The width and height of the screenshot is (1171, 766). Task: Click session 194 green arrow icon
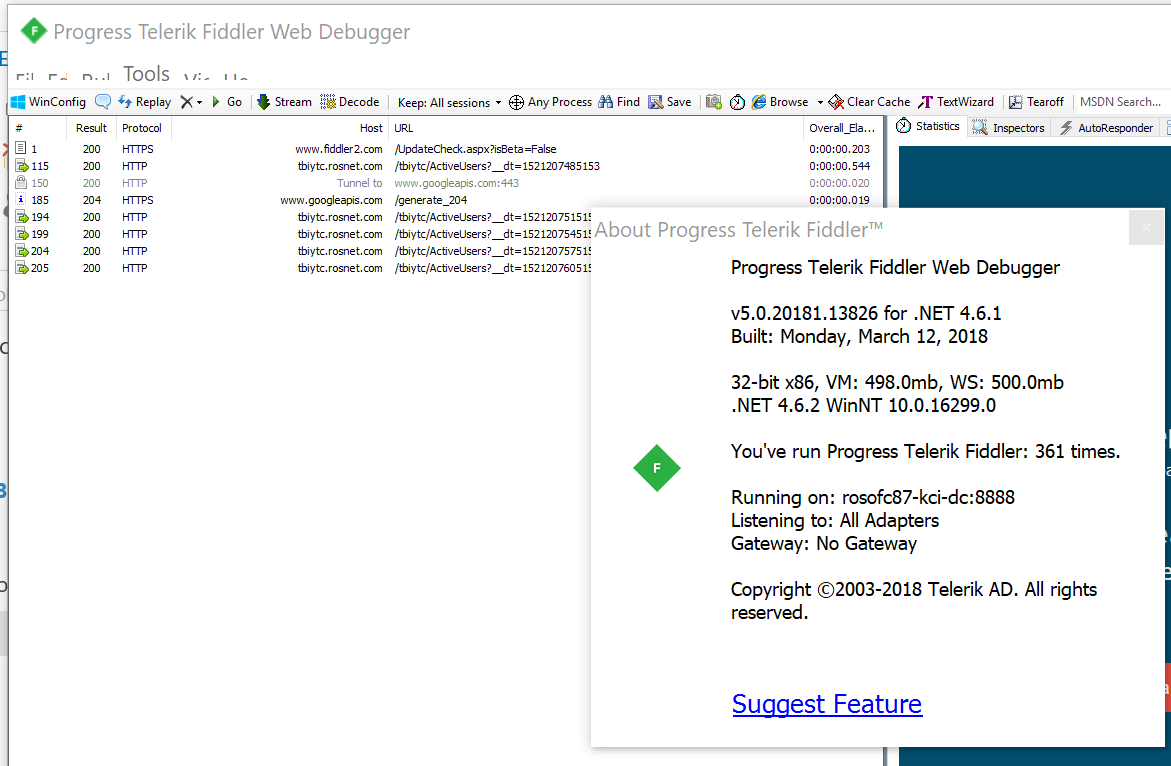point(22,217)
